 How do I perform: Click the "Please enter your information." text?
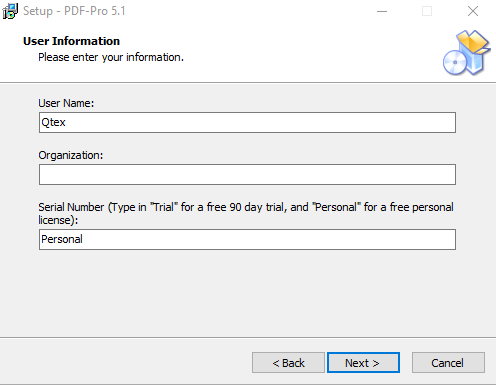click(111, 57)
